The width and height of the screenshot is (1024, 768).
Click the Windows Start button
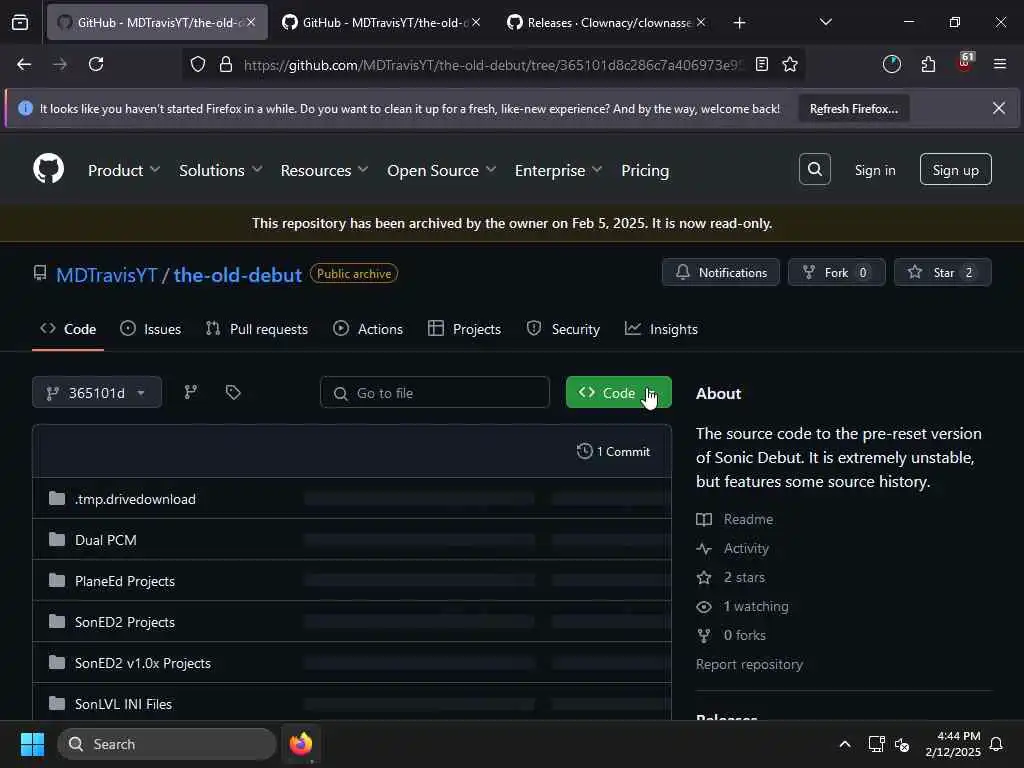click(32, 744)
